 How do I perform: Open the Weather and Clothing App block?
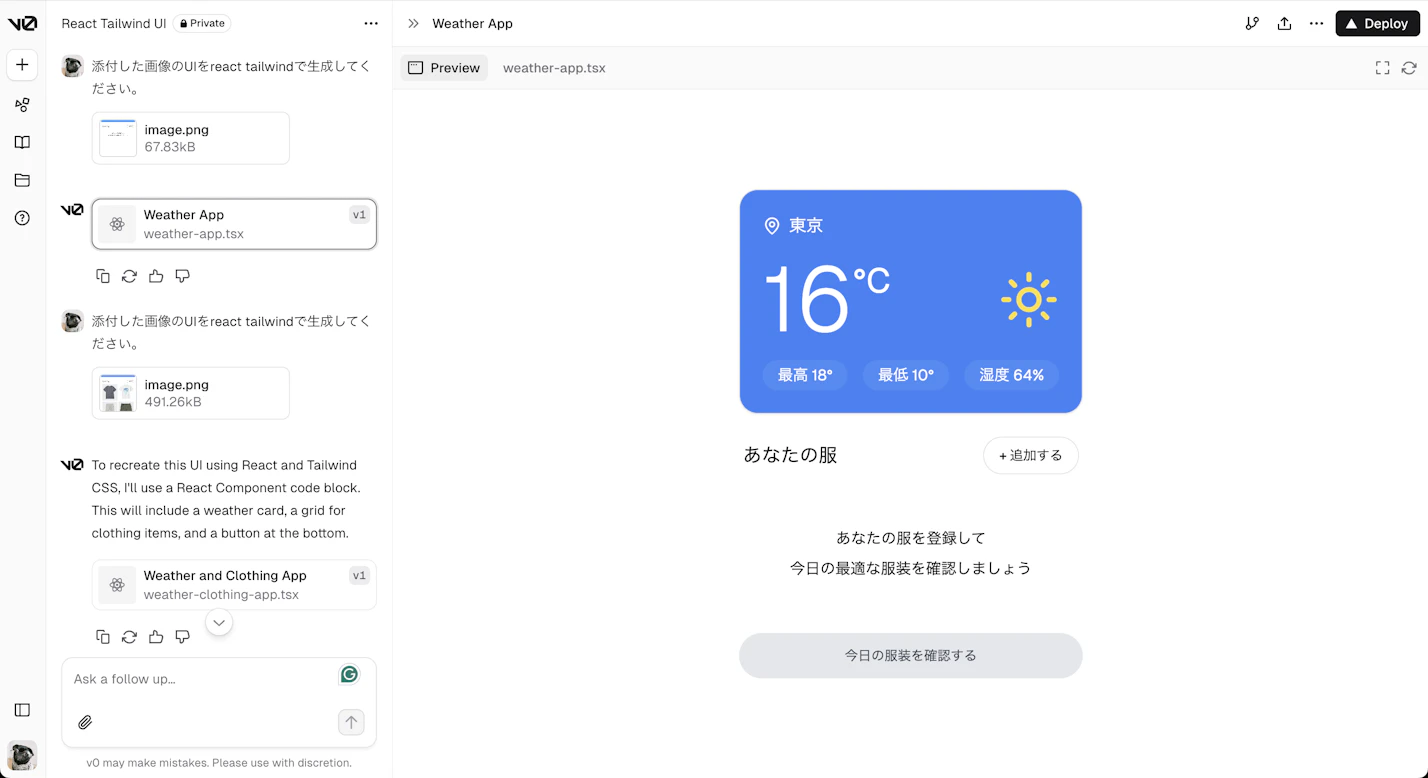234,585
